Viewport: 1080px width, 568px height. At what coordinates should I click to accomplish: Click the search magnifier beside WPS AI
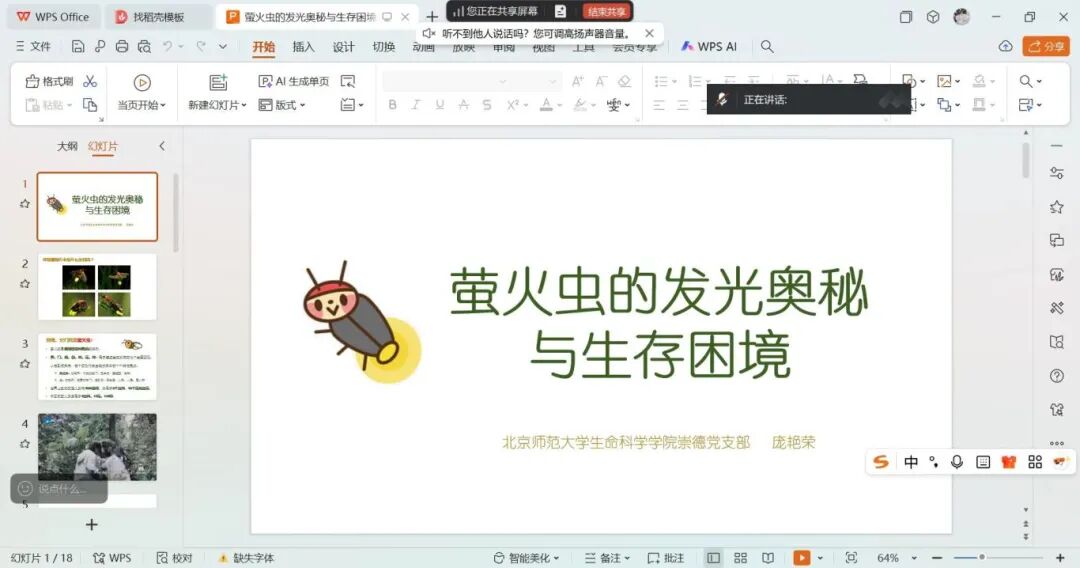coord(767,47)
